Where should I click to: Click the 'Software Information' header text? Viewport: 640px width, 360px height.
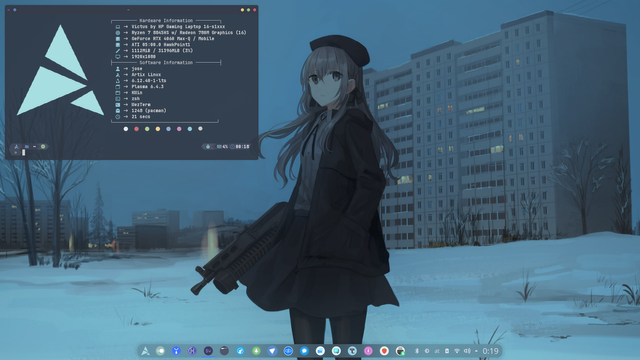[x=166, y=62]
